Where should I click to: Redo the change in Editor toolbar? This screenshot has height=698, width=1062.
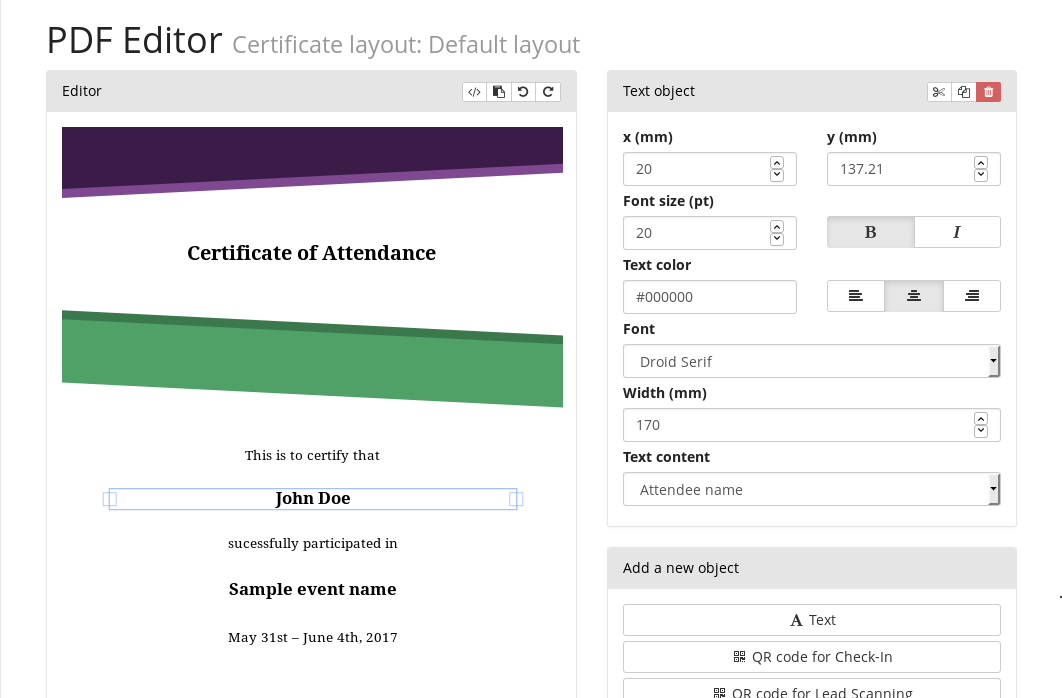click(548, 92)
